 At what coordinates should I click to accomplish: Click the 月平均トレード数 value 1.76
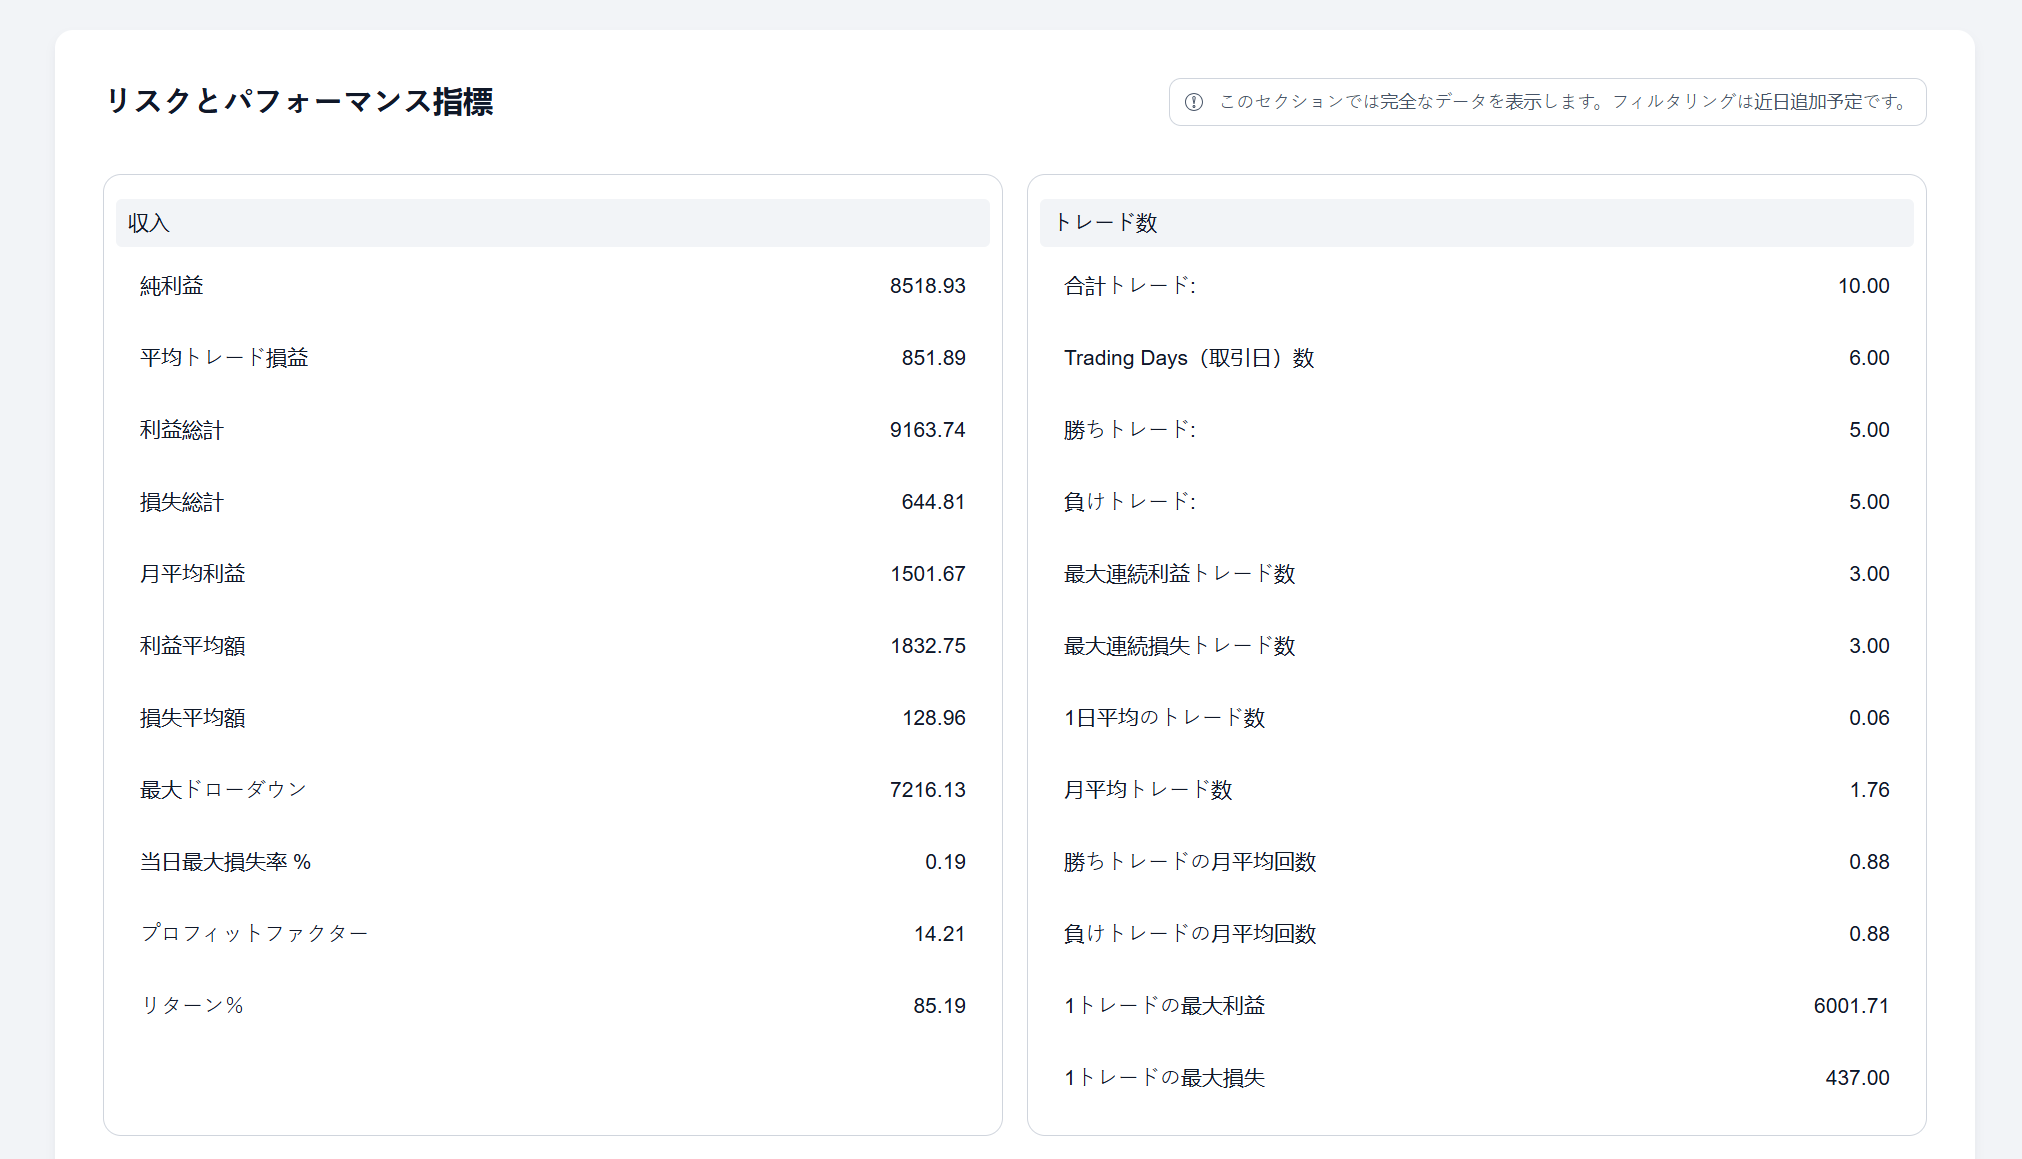pyautogui.click(x=1868, y=790)
